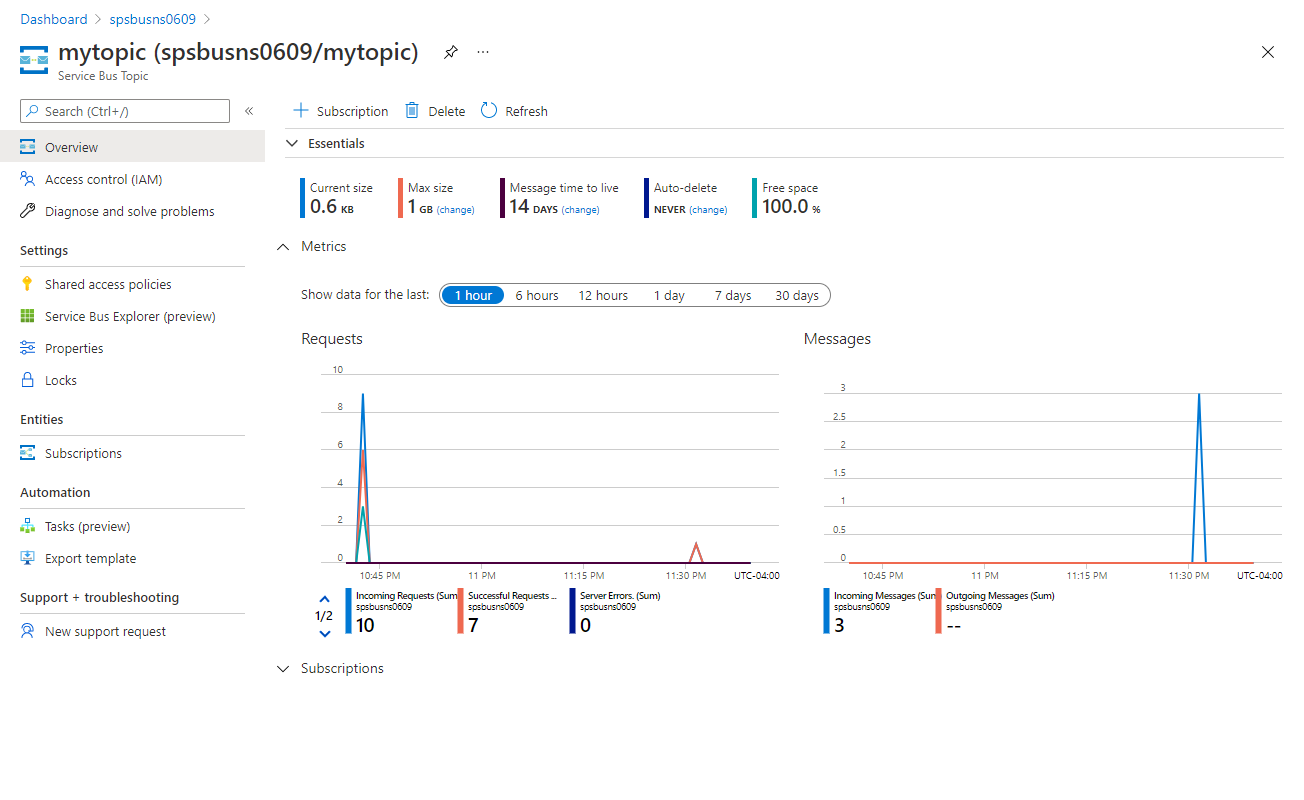Select 12 hours time range
This screenshot has width=1304, height=800.
603,295
